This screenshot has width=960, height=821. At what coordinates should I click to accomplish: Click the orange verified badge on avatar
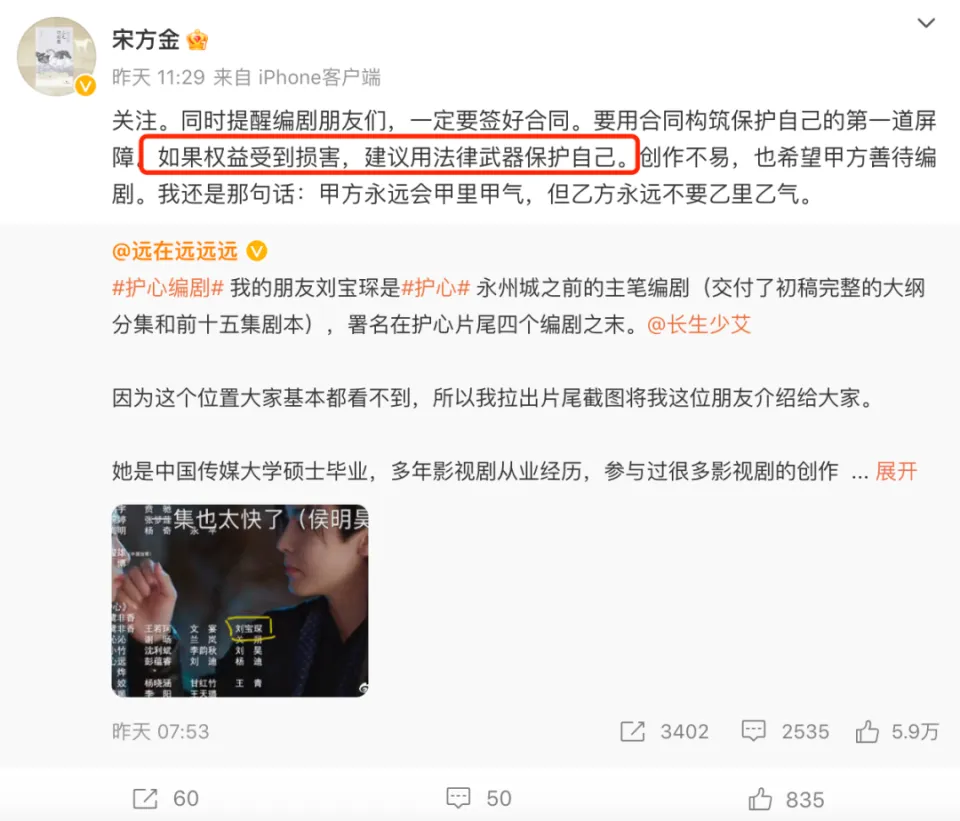tap(85, 86)
